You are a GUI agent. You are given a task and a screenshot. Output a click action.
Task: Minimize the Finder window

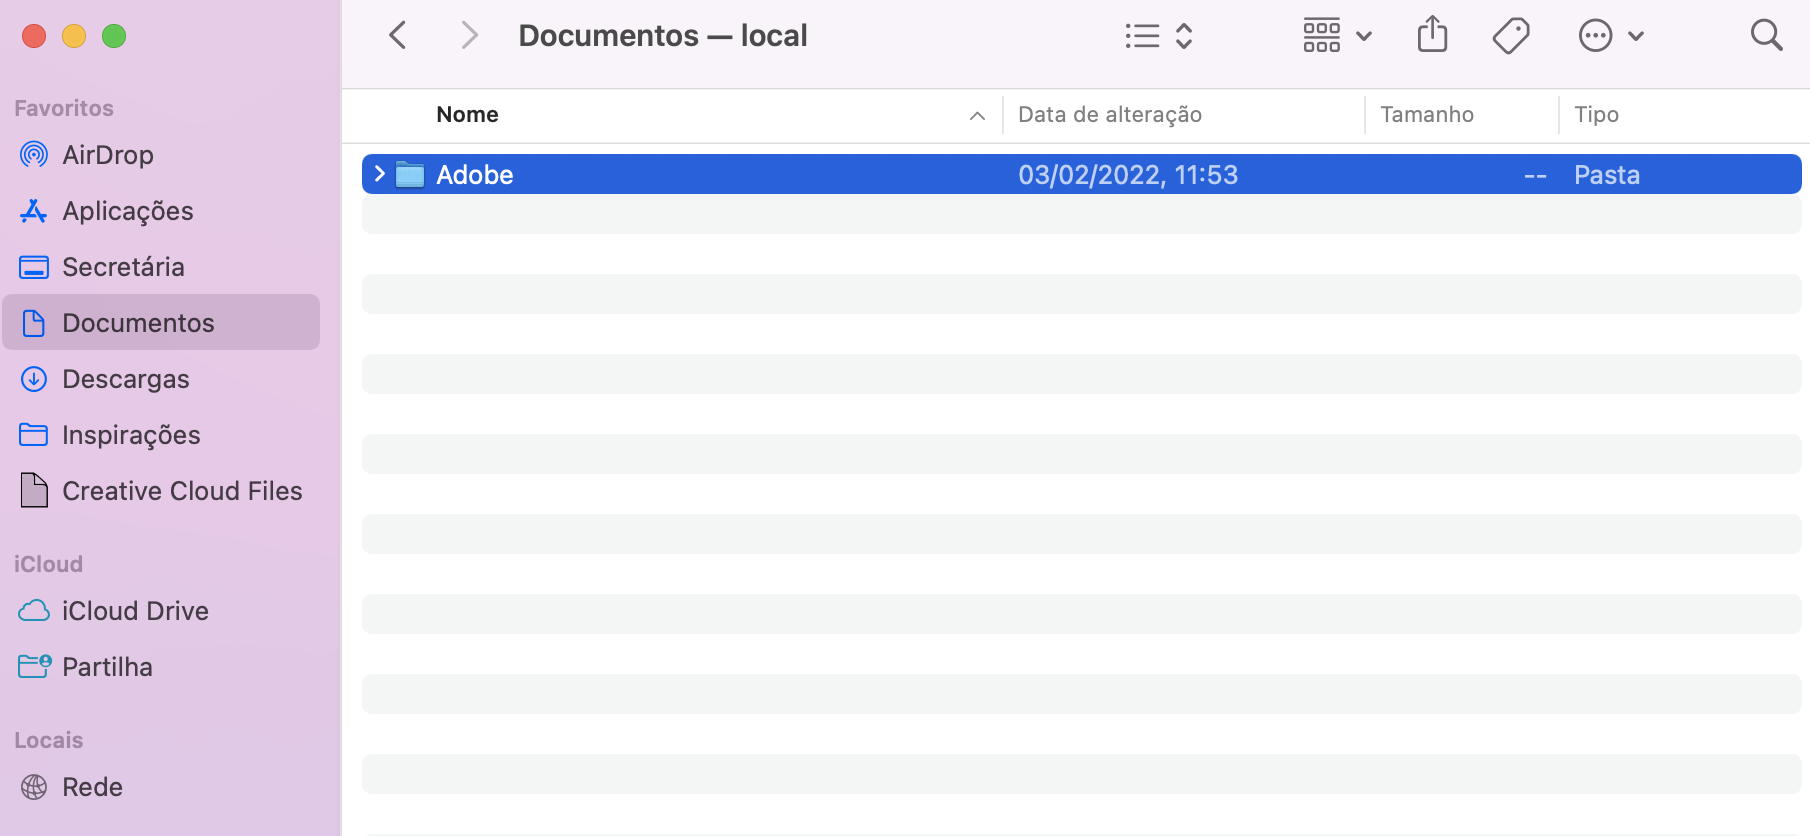(x=74, y=36)
